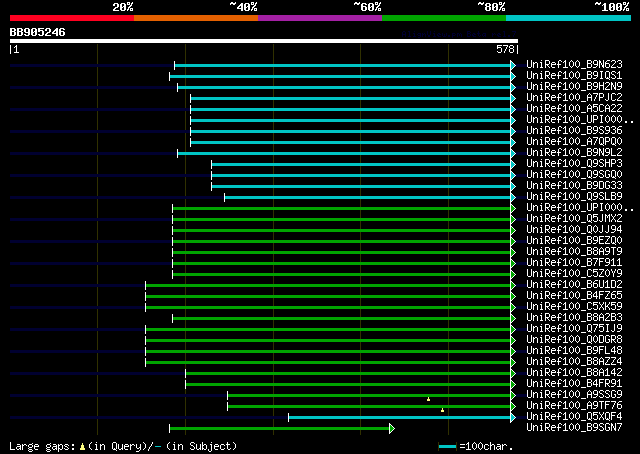Click the UniRef100_Q75IJ9 hit name

574,329
